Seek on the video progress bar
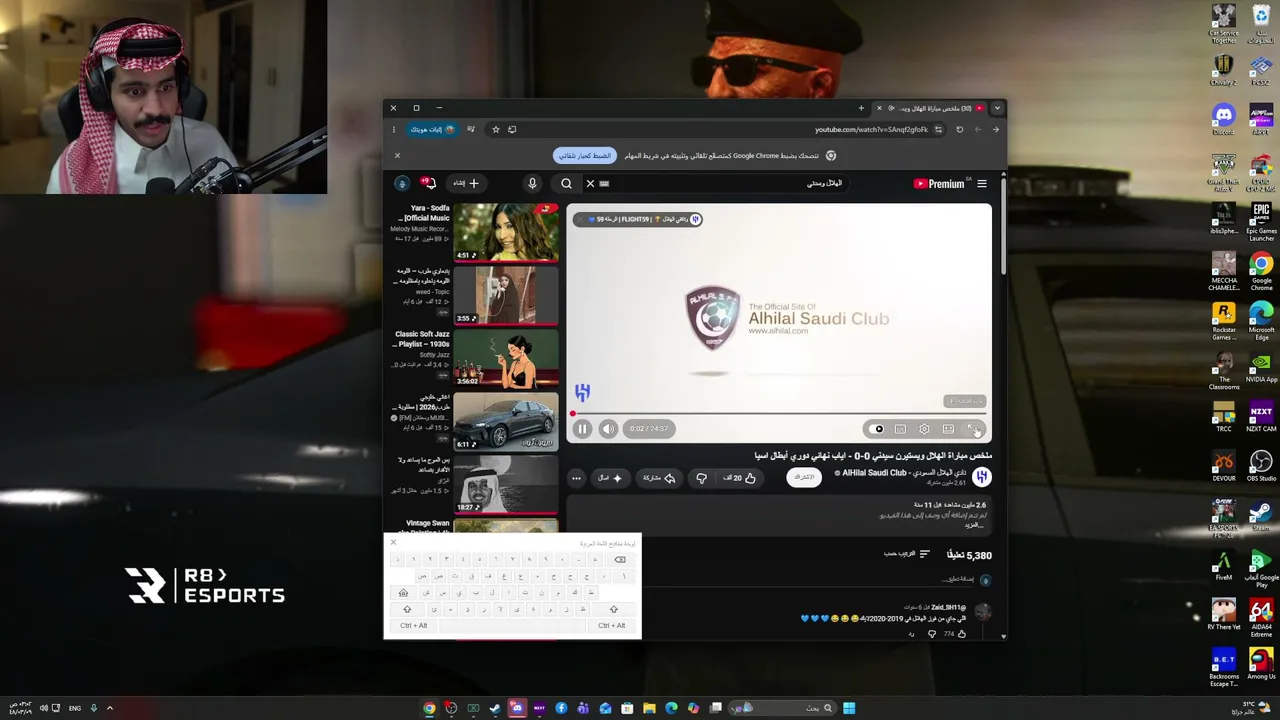The height and width of the screenshot is (720, 1280). 779,413
